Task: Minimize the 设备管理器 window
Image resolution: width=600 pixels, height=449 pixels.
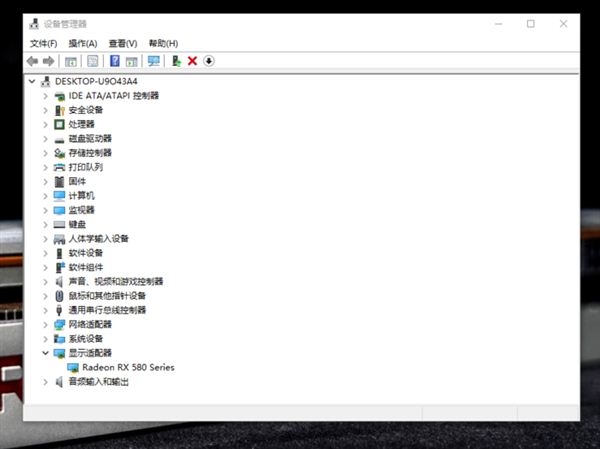Action: point(498,24)
